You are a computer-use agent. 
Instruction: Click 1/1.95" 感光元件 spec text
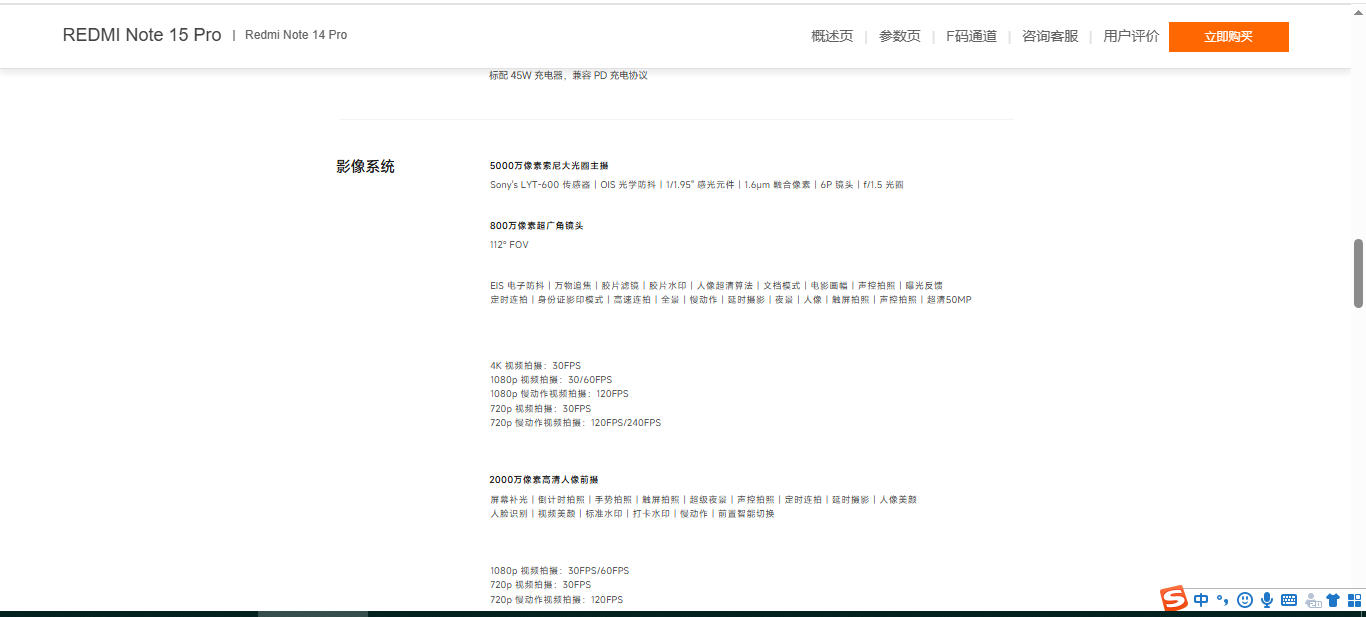pos(700,185)
